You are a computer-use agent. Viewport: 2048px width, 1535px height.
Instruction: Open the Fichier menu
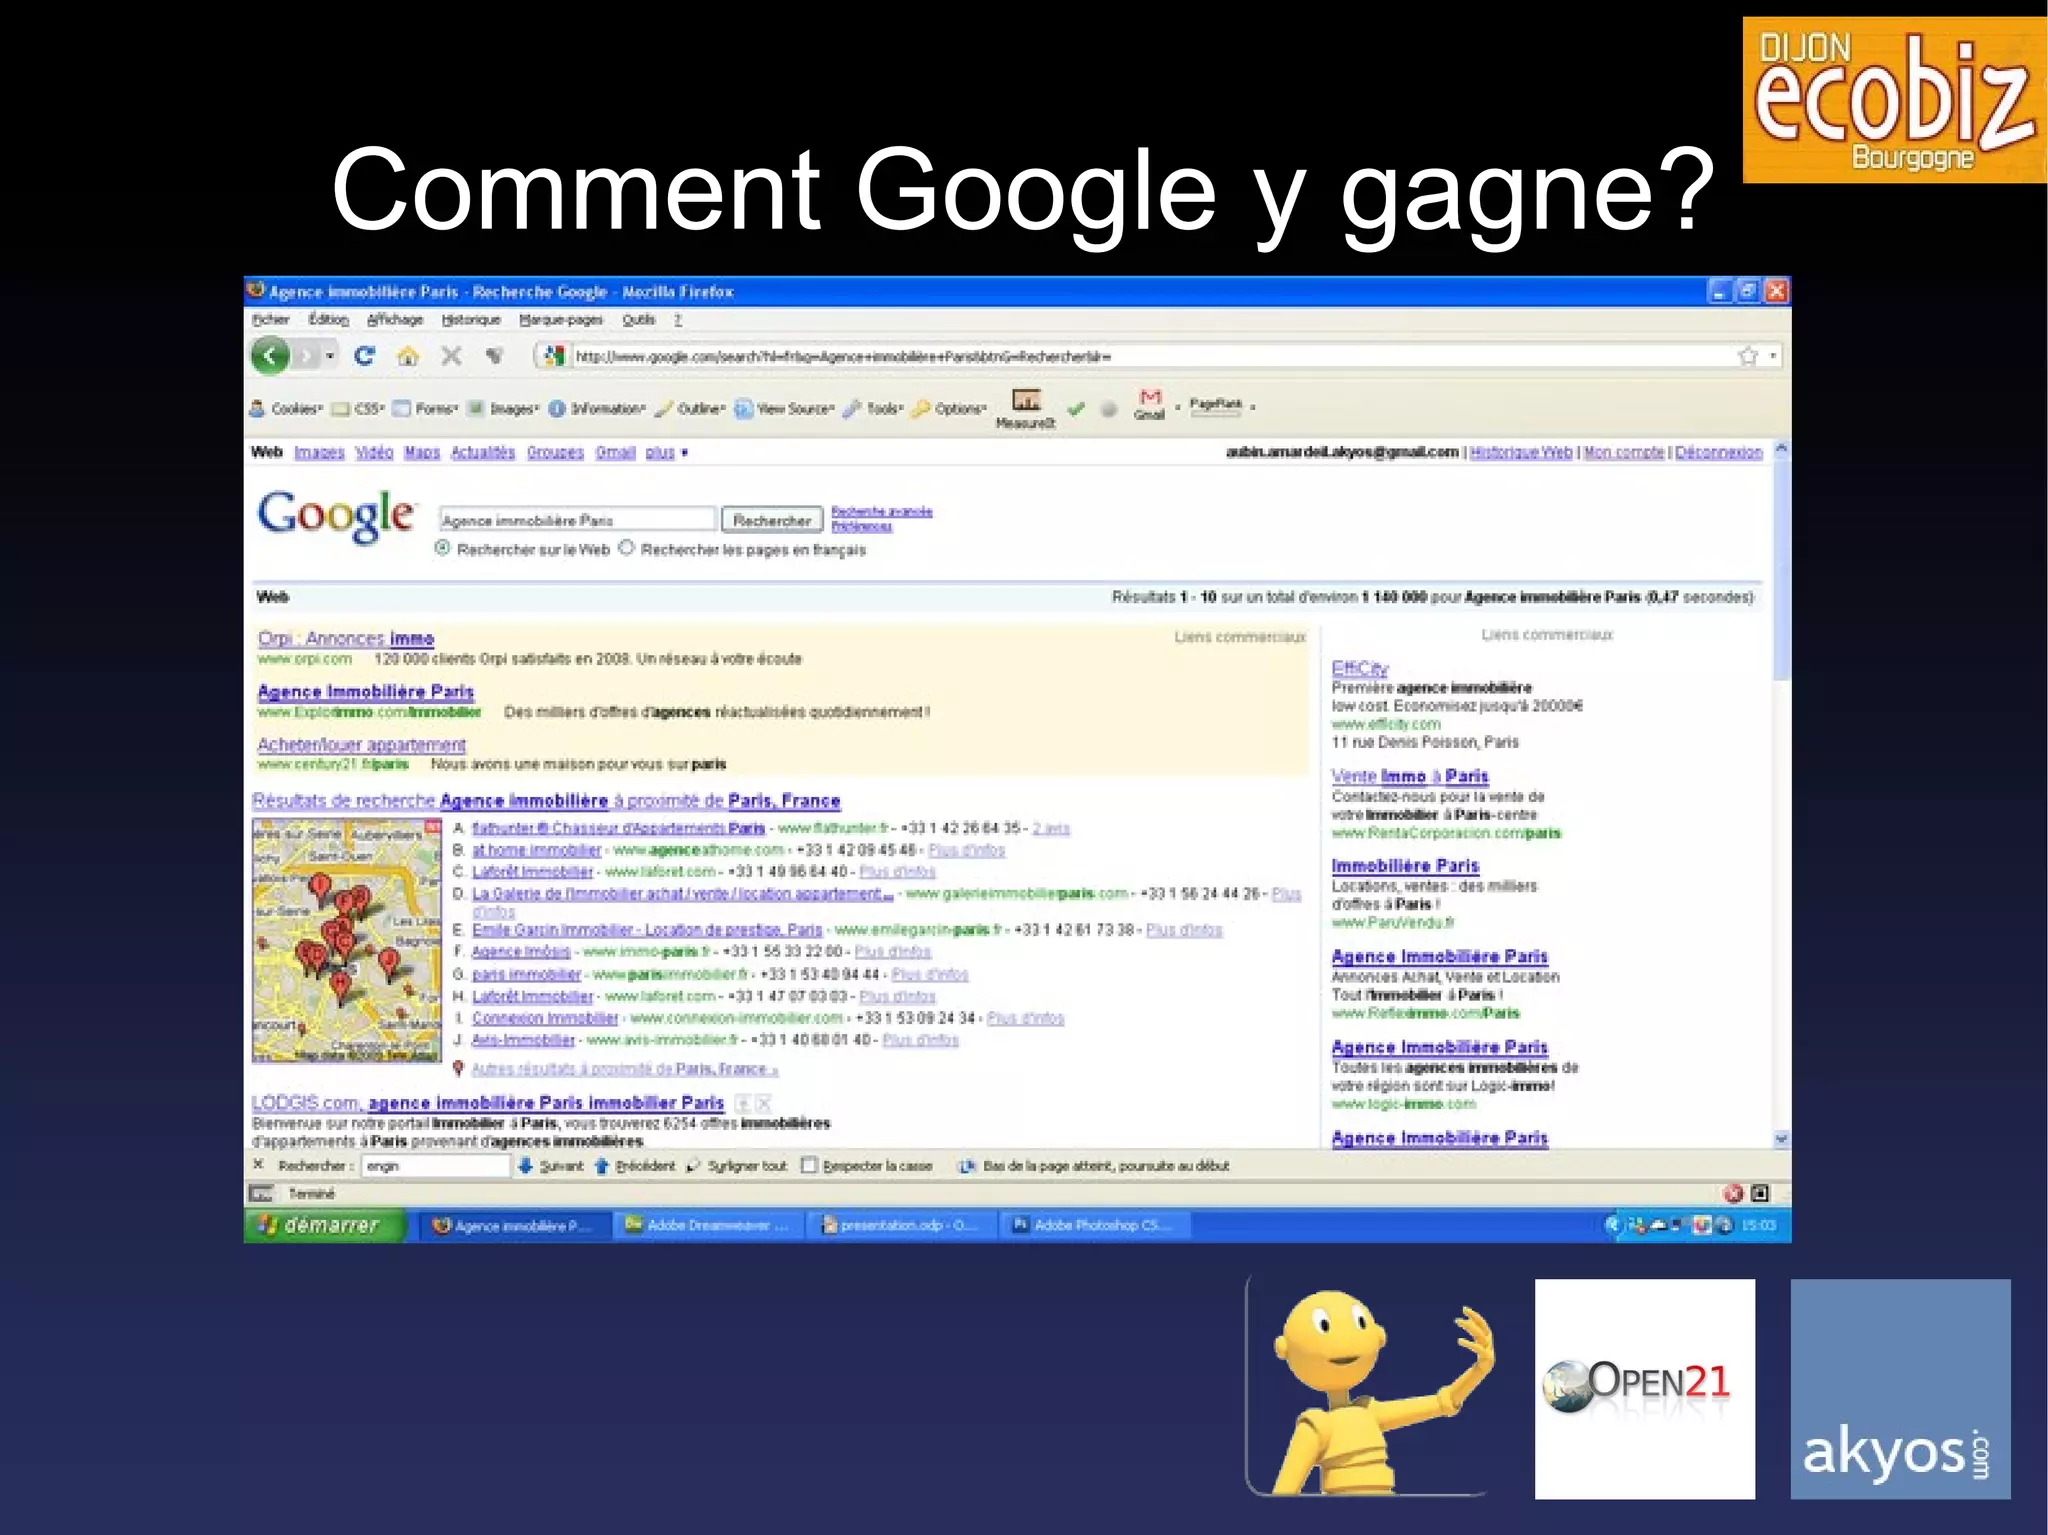[x=270, y=320]
